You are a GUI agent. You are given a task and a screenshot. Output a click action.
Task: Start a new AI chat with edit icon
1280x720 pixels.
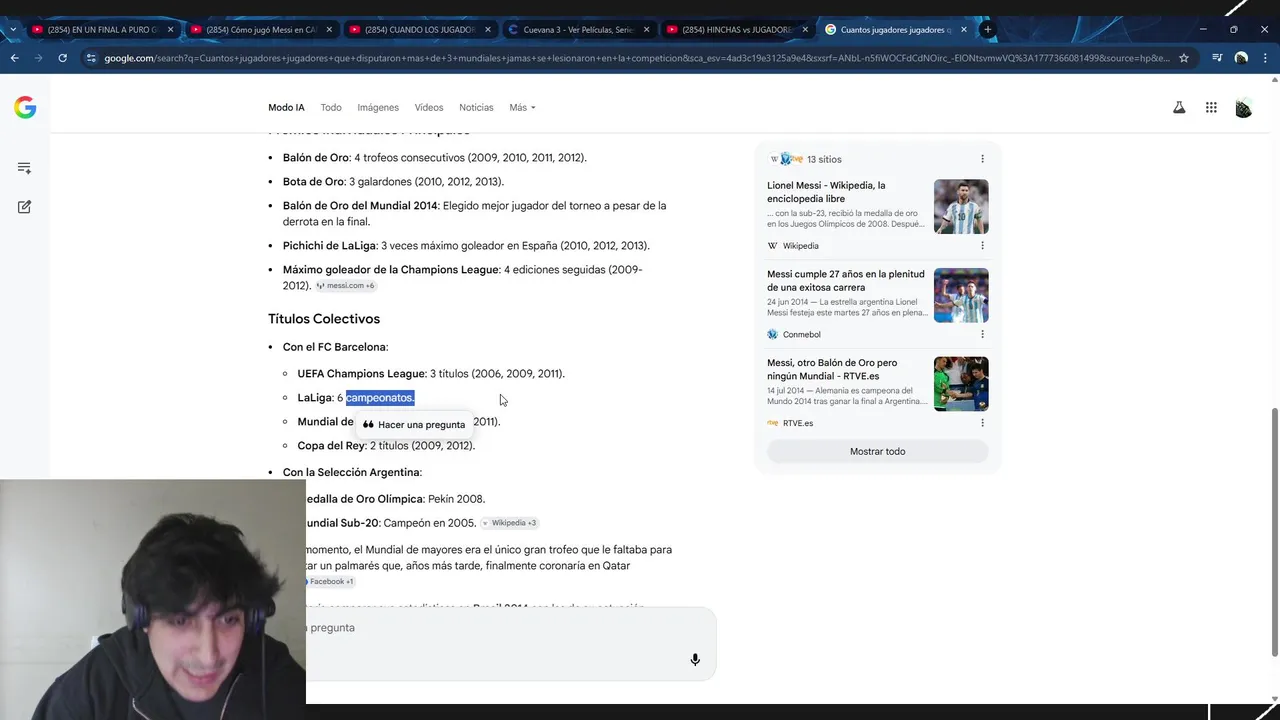click(24, 207)
